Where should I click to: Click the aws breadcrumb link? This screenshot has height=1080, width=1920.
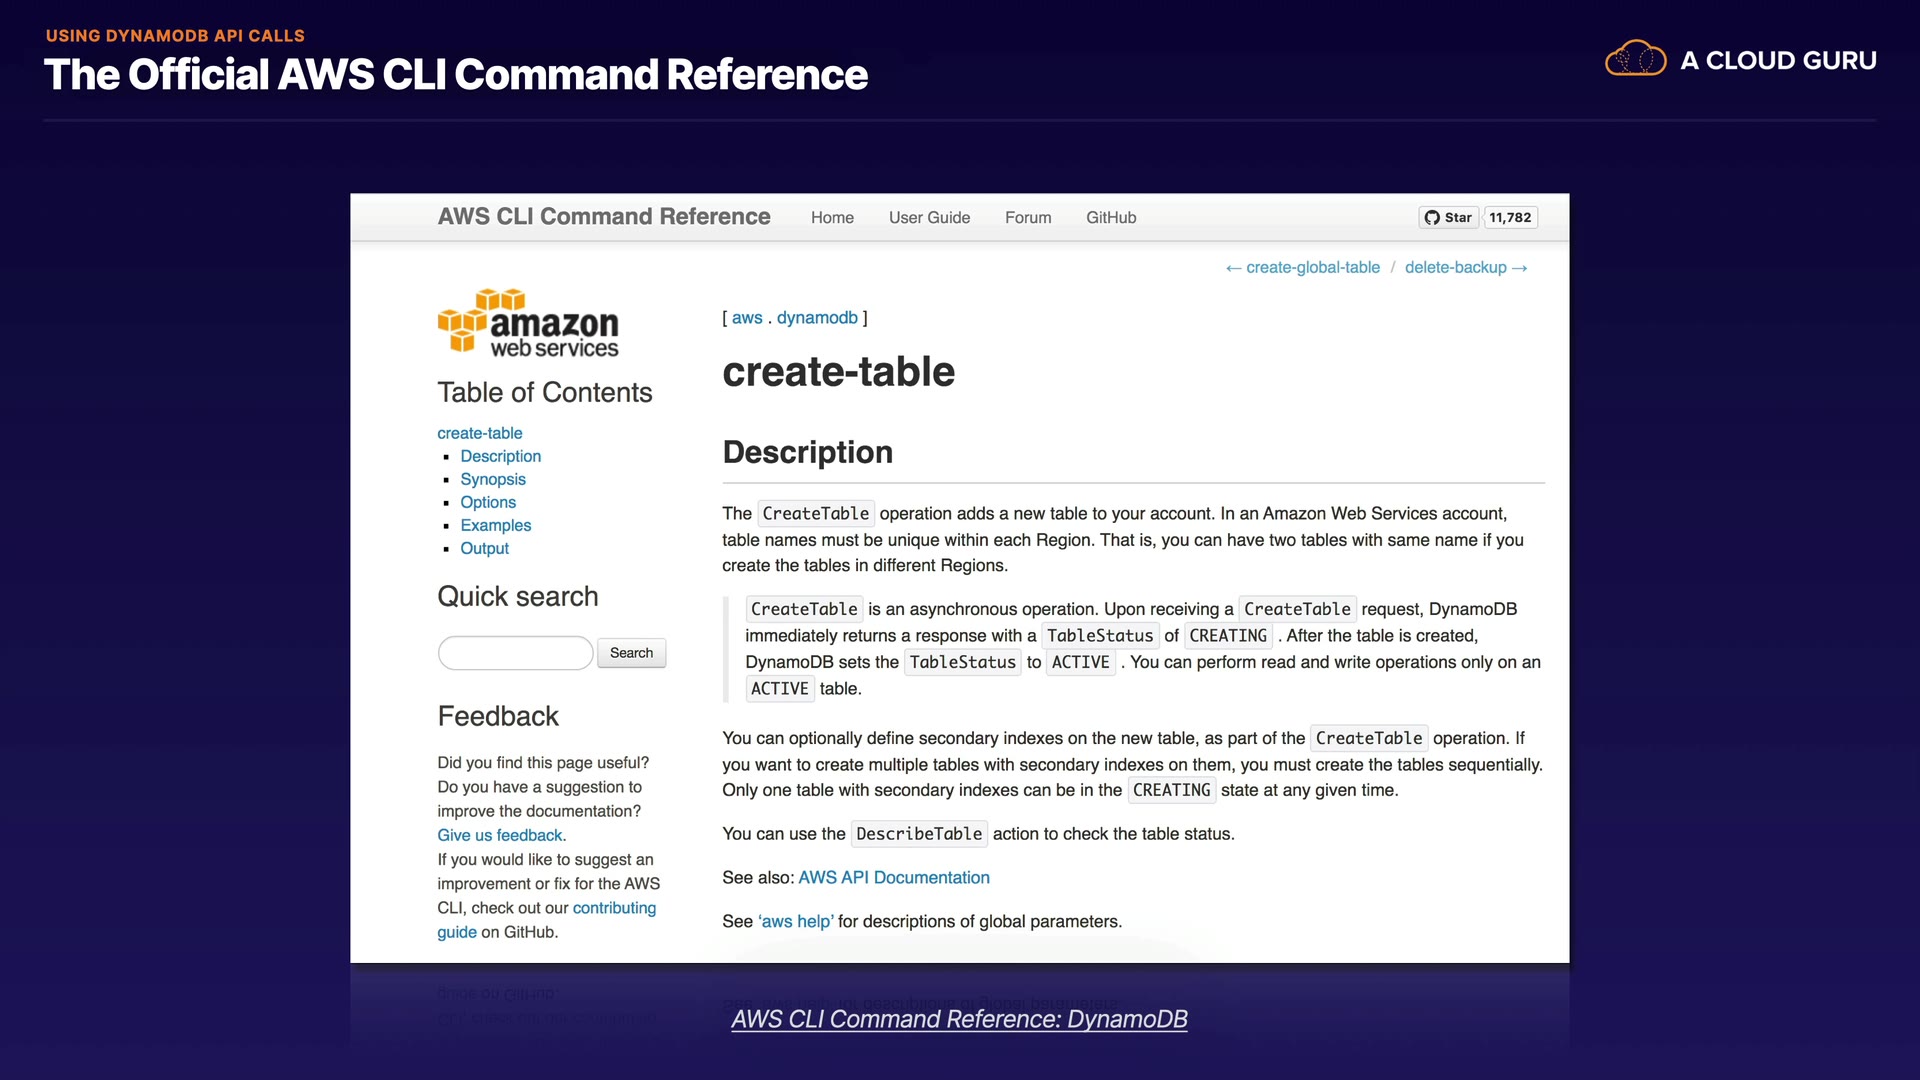tap(747, 317)
